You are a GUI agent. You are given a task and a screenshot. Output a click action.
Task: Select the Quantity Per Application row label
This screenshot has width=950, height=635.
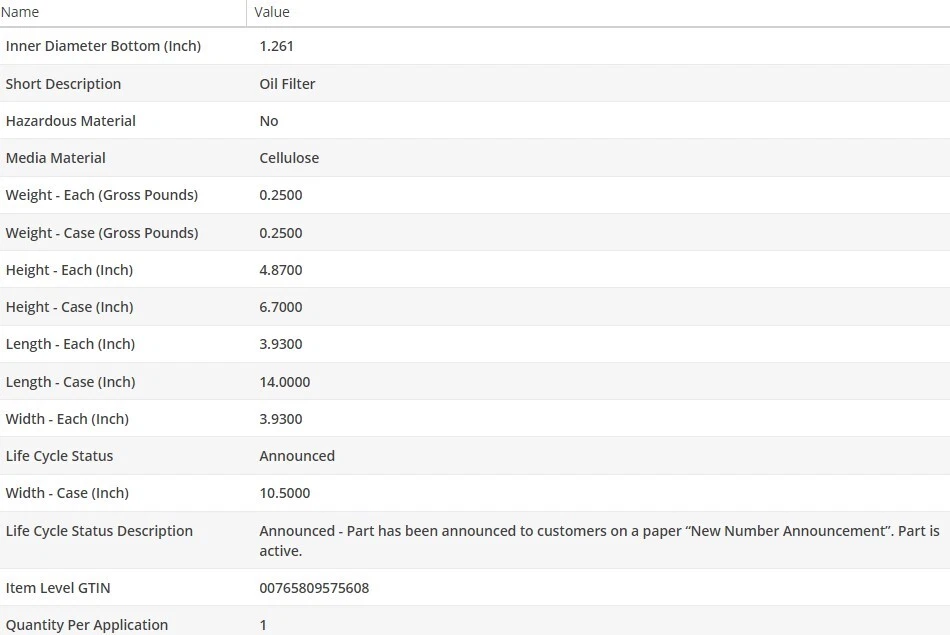pos(86,625)
